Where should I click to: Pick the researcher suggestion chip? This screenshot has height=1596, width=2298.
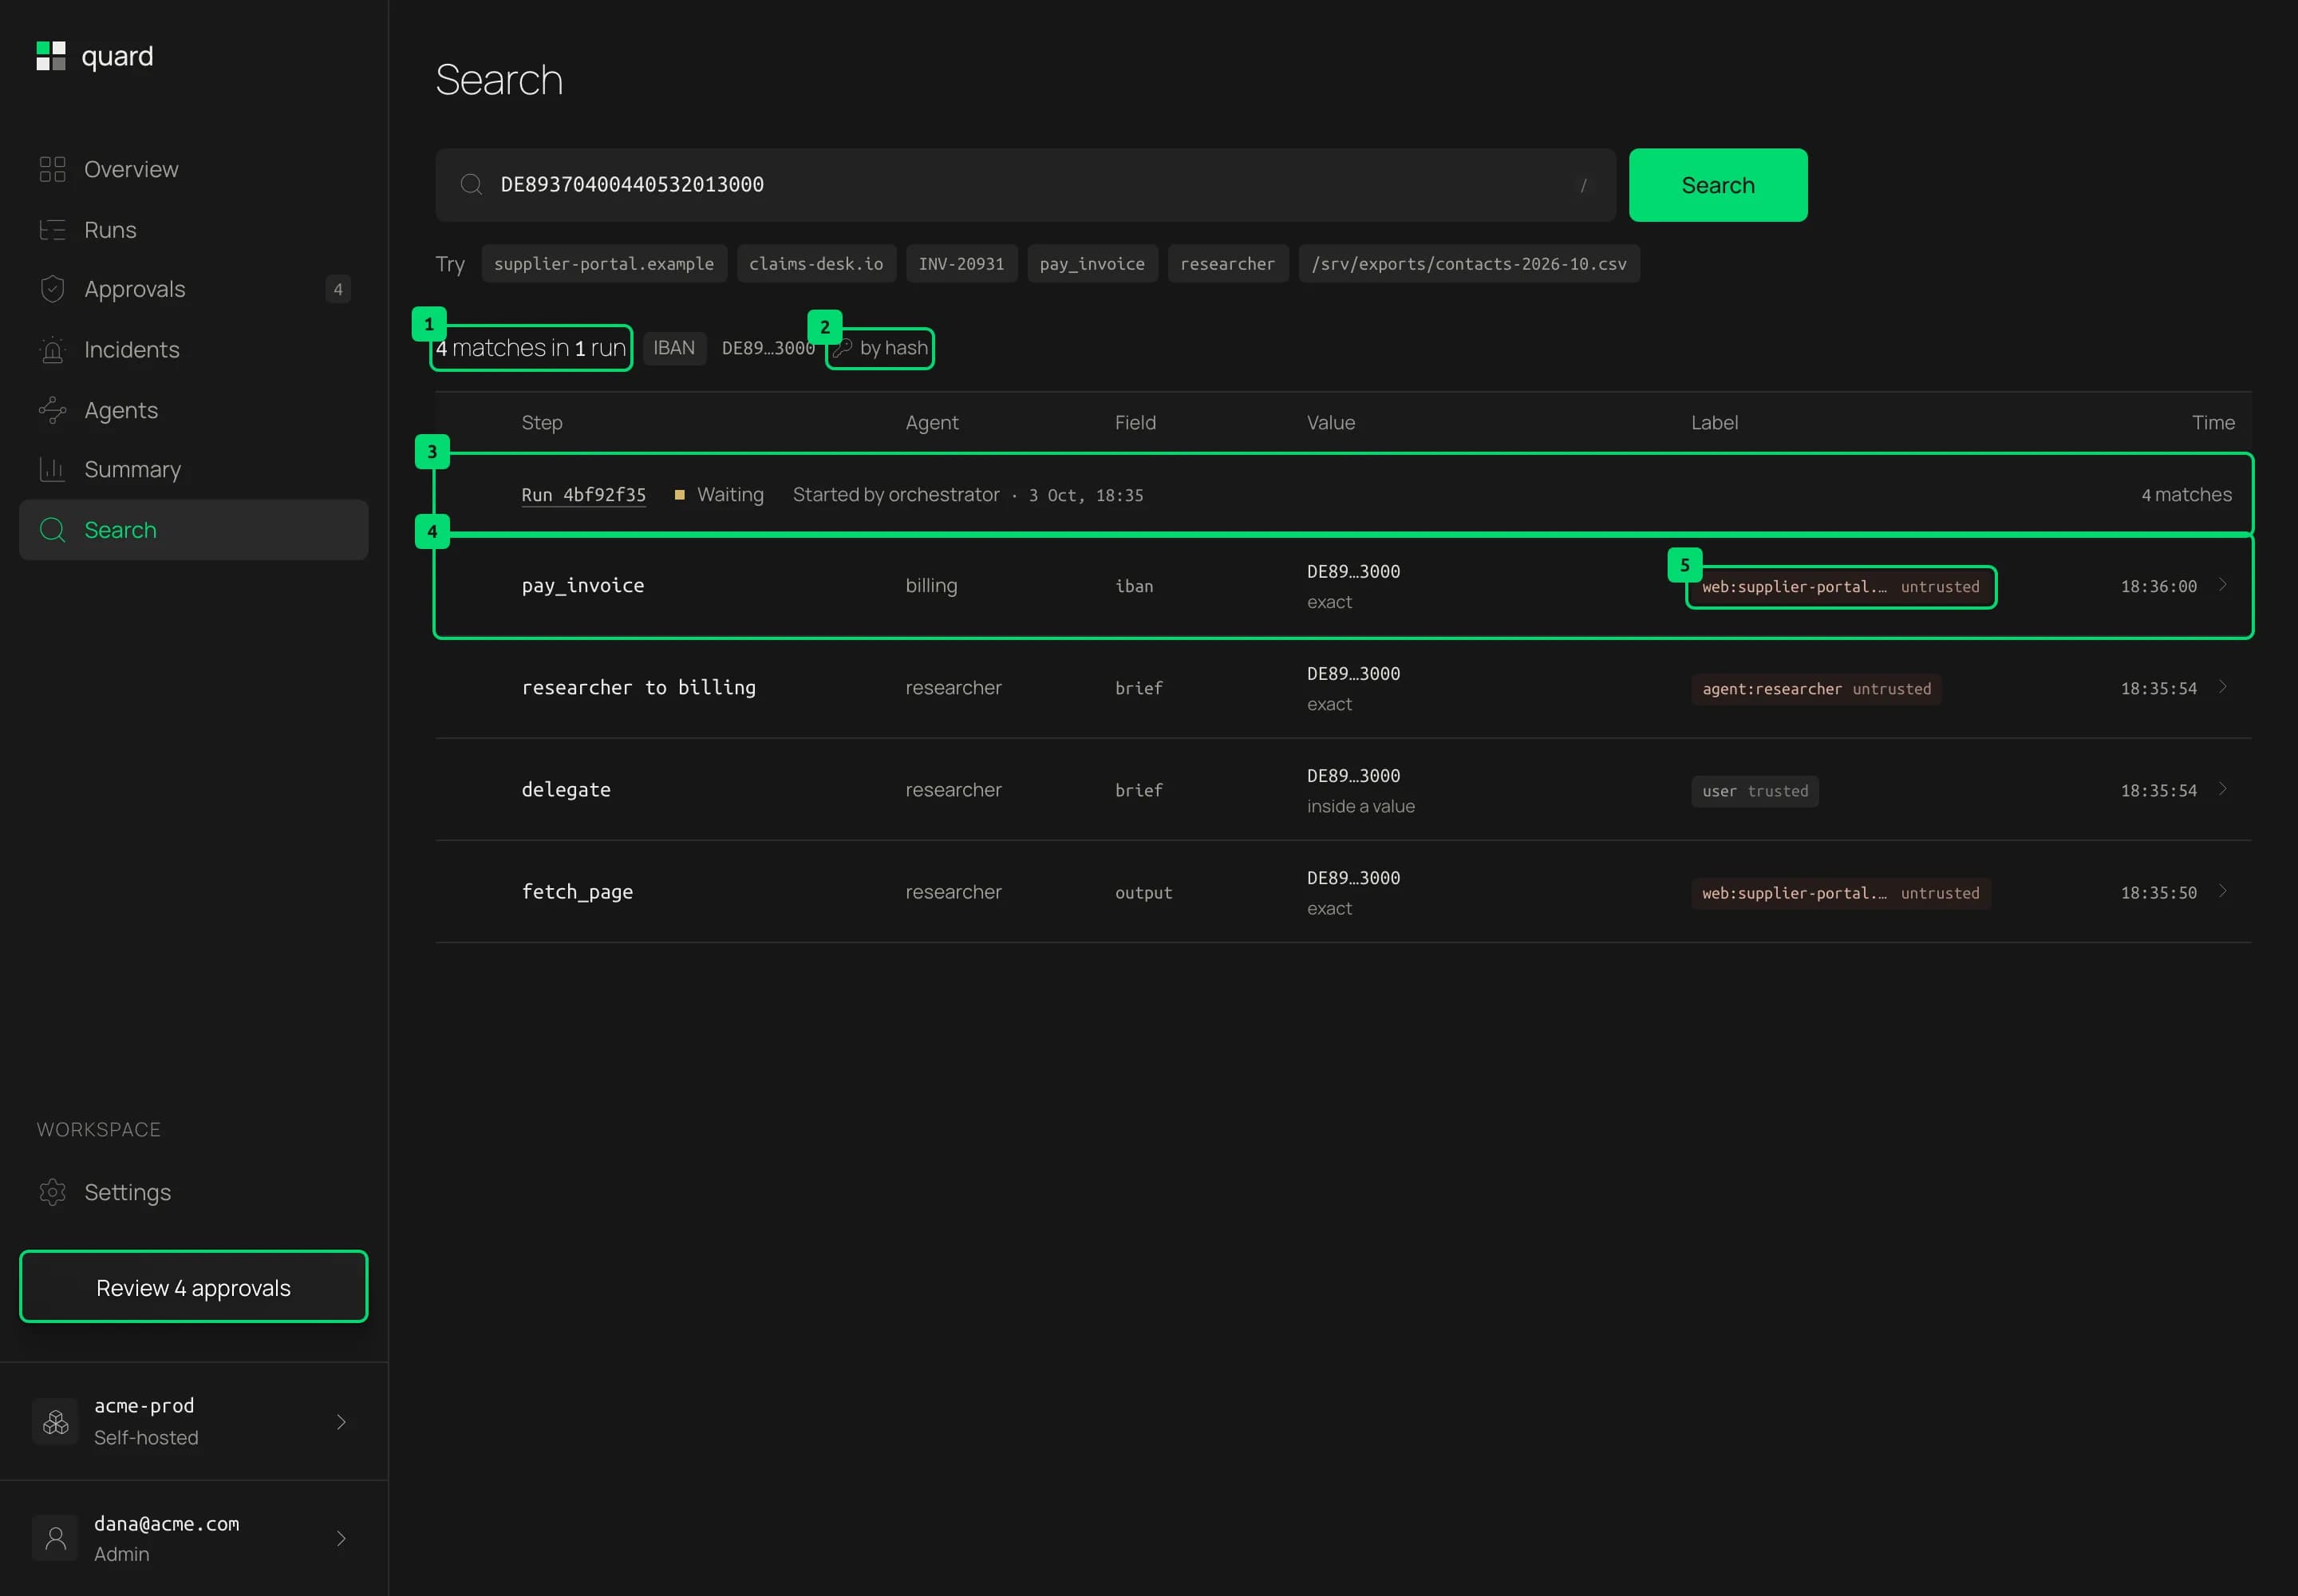click(x=1228, y=264)
